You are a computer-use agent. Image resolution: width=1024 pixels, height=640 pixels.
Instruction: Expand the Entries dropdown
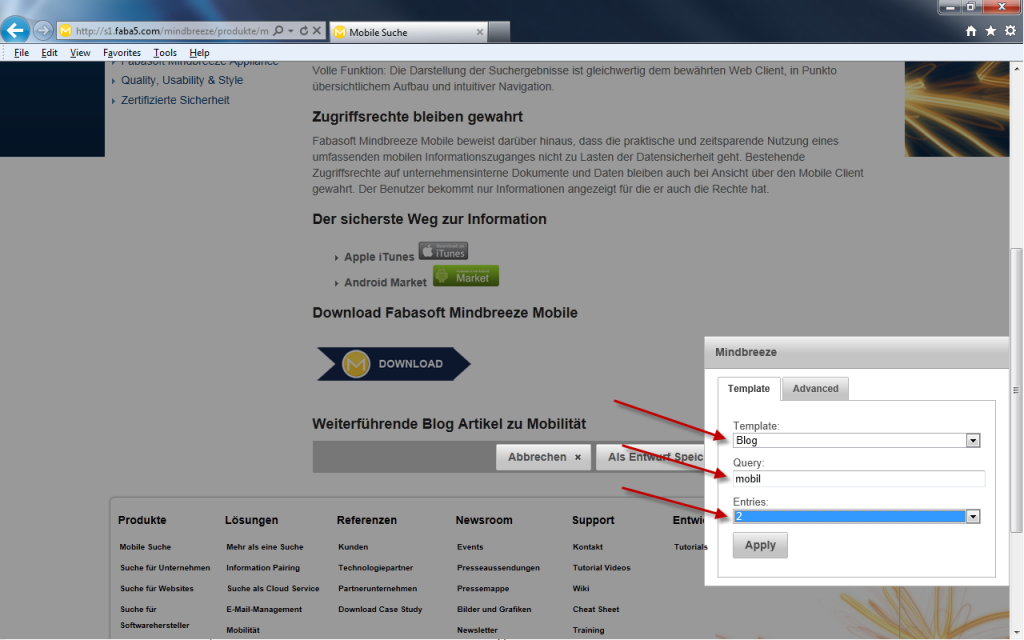[x=972, y=517]
